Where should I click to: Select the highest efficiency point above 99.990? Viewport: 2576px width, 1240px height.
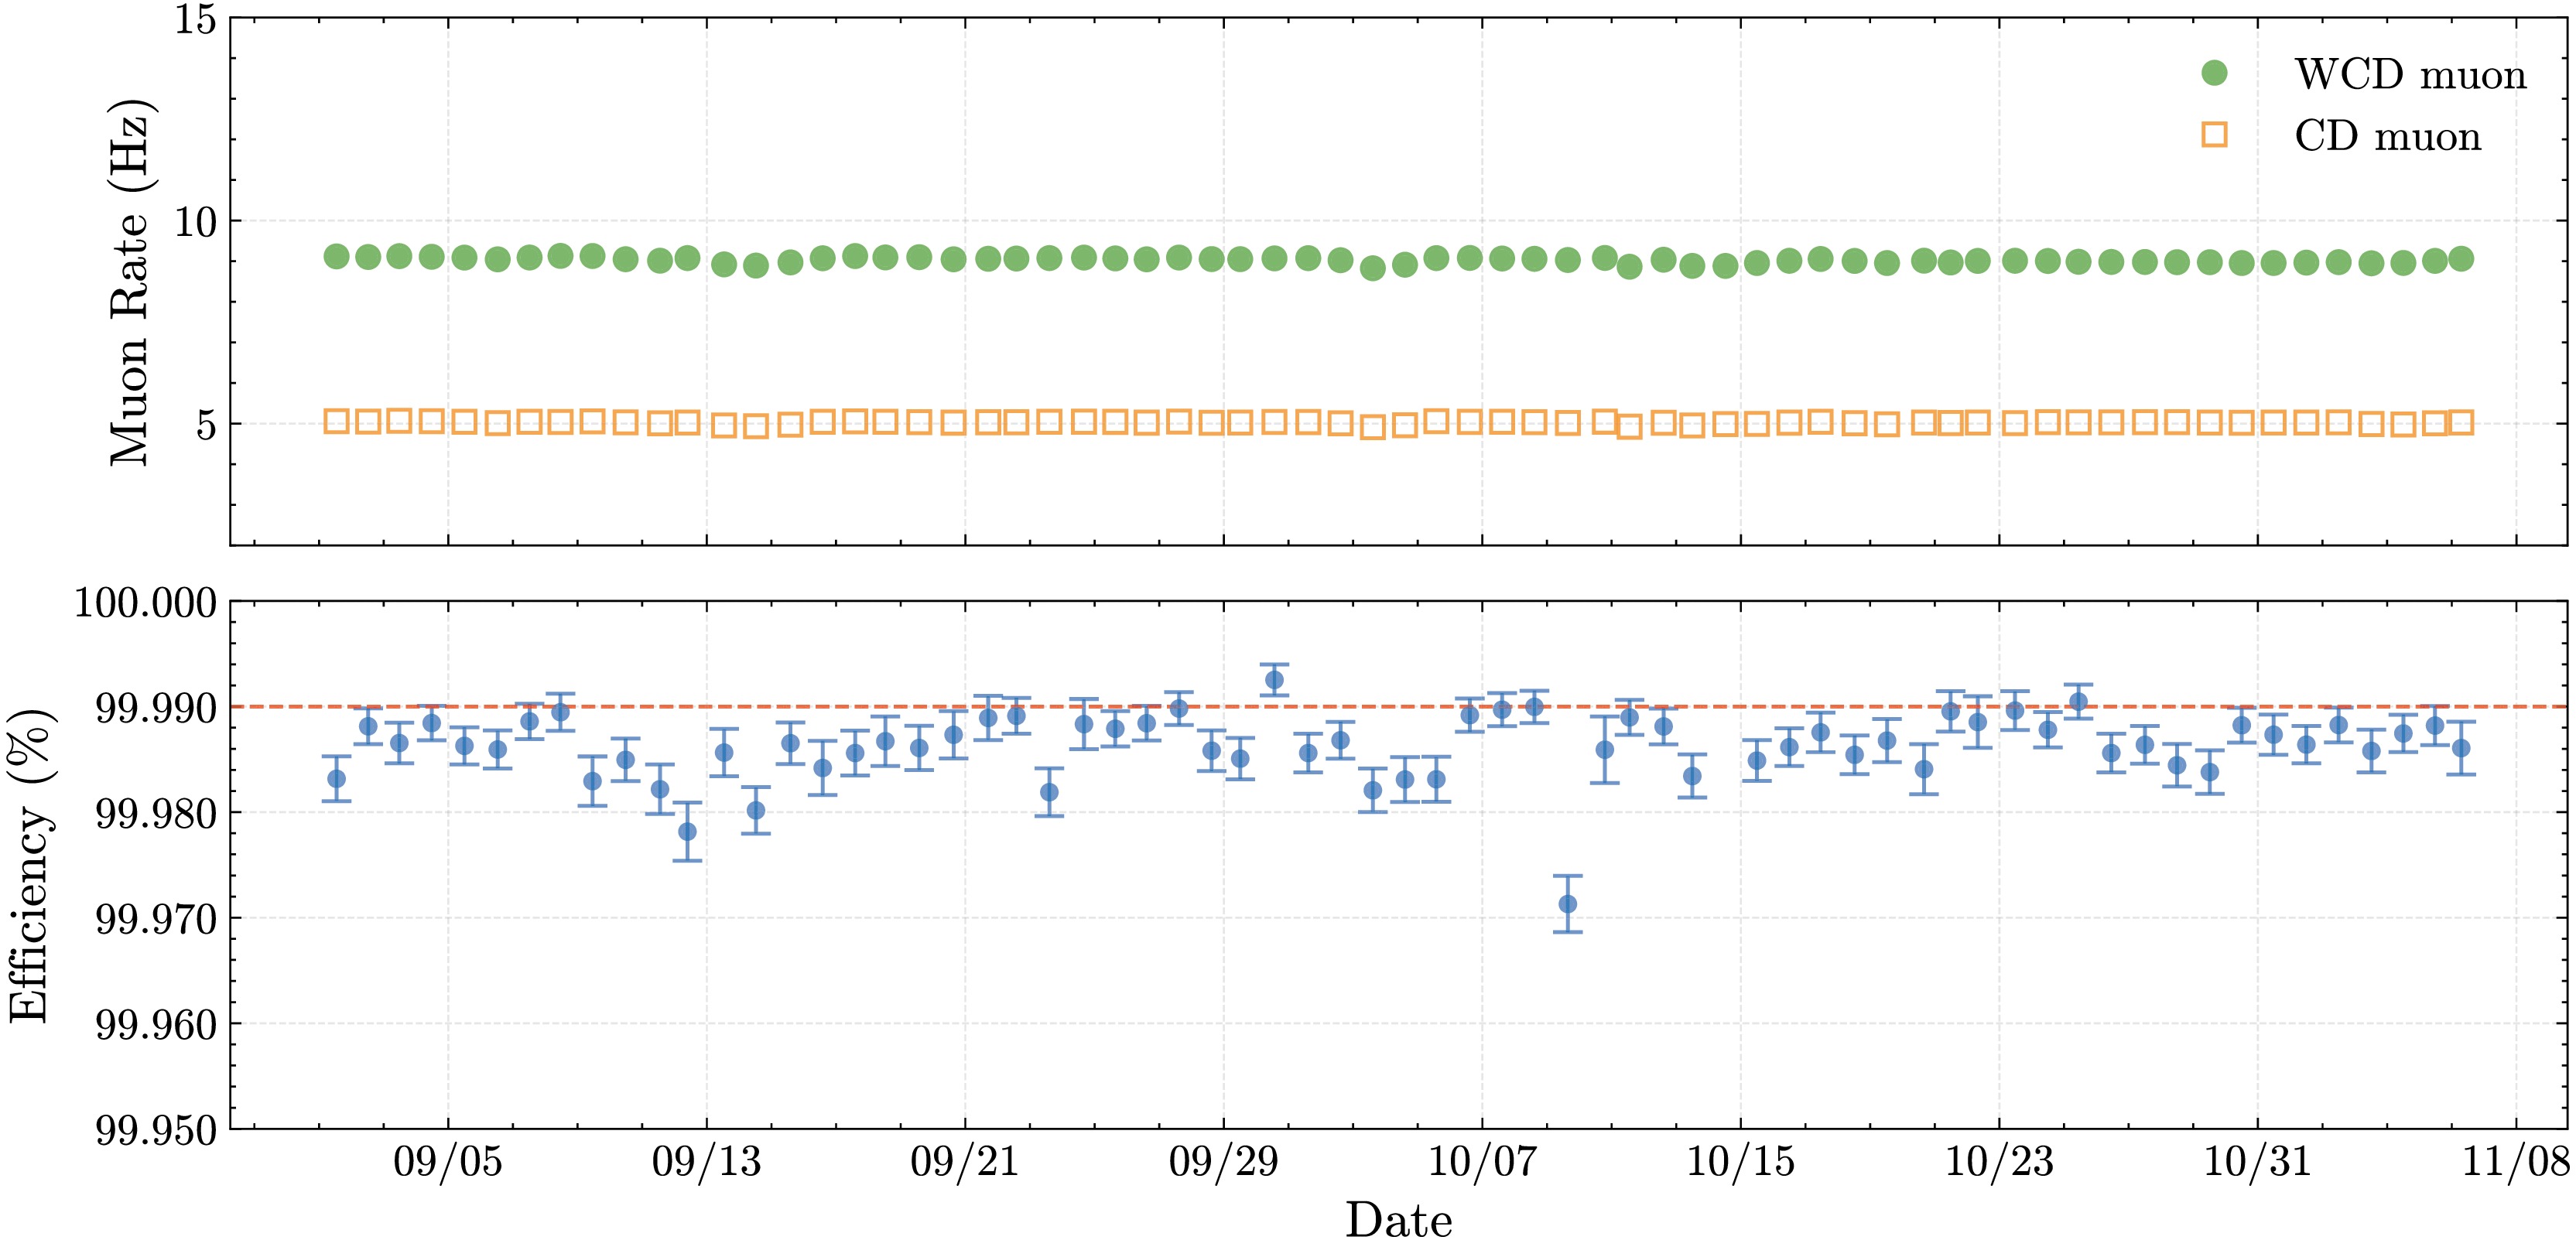[x=1274, y=680]
